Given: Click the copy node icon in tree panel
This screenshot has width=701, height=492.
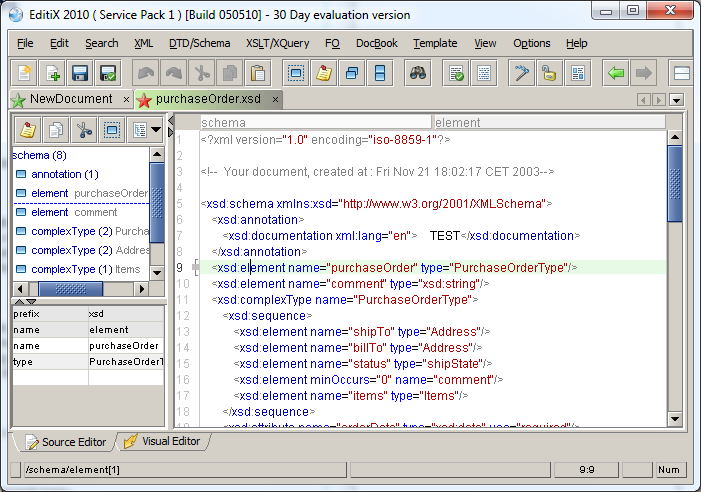Looking at the screenshot, I should [x=56, y=130].
